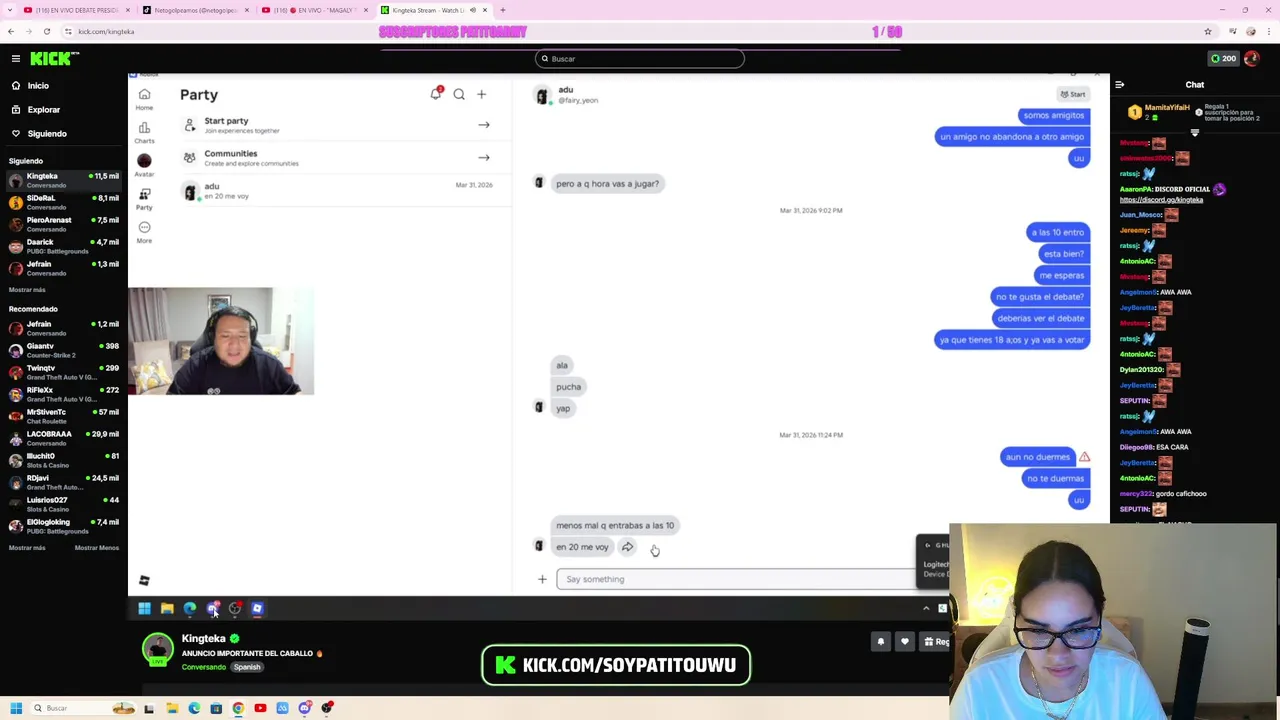The height and width of the screenshot is (720, 1280).
Task: Open File Explorer in streamed taskbar
Action: pyautogui.click(x=167, y=608)
